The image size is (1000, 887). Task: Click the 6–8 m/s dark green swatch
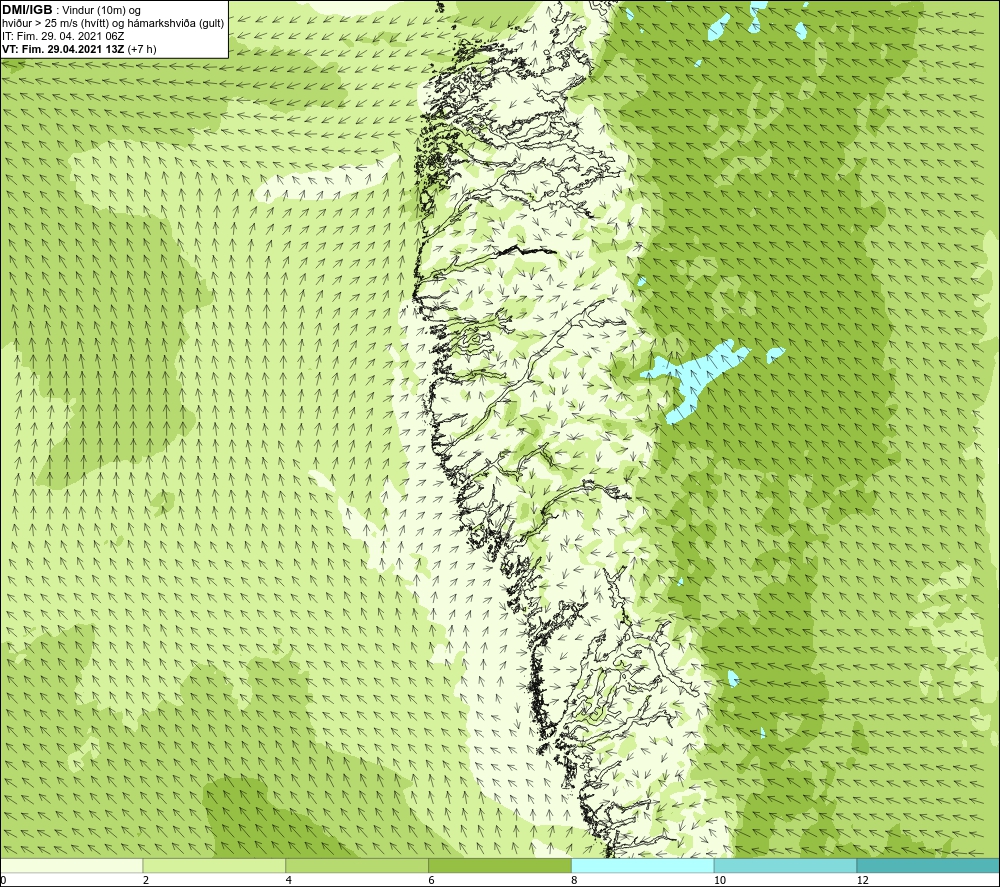(499, 865)
